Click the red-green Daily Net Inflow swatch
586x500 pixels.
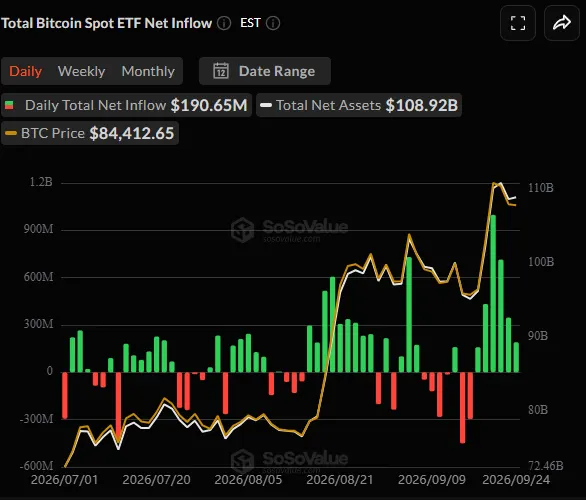click(x=9, y=105)
